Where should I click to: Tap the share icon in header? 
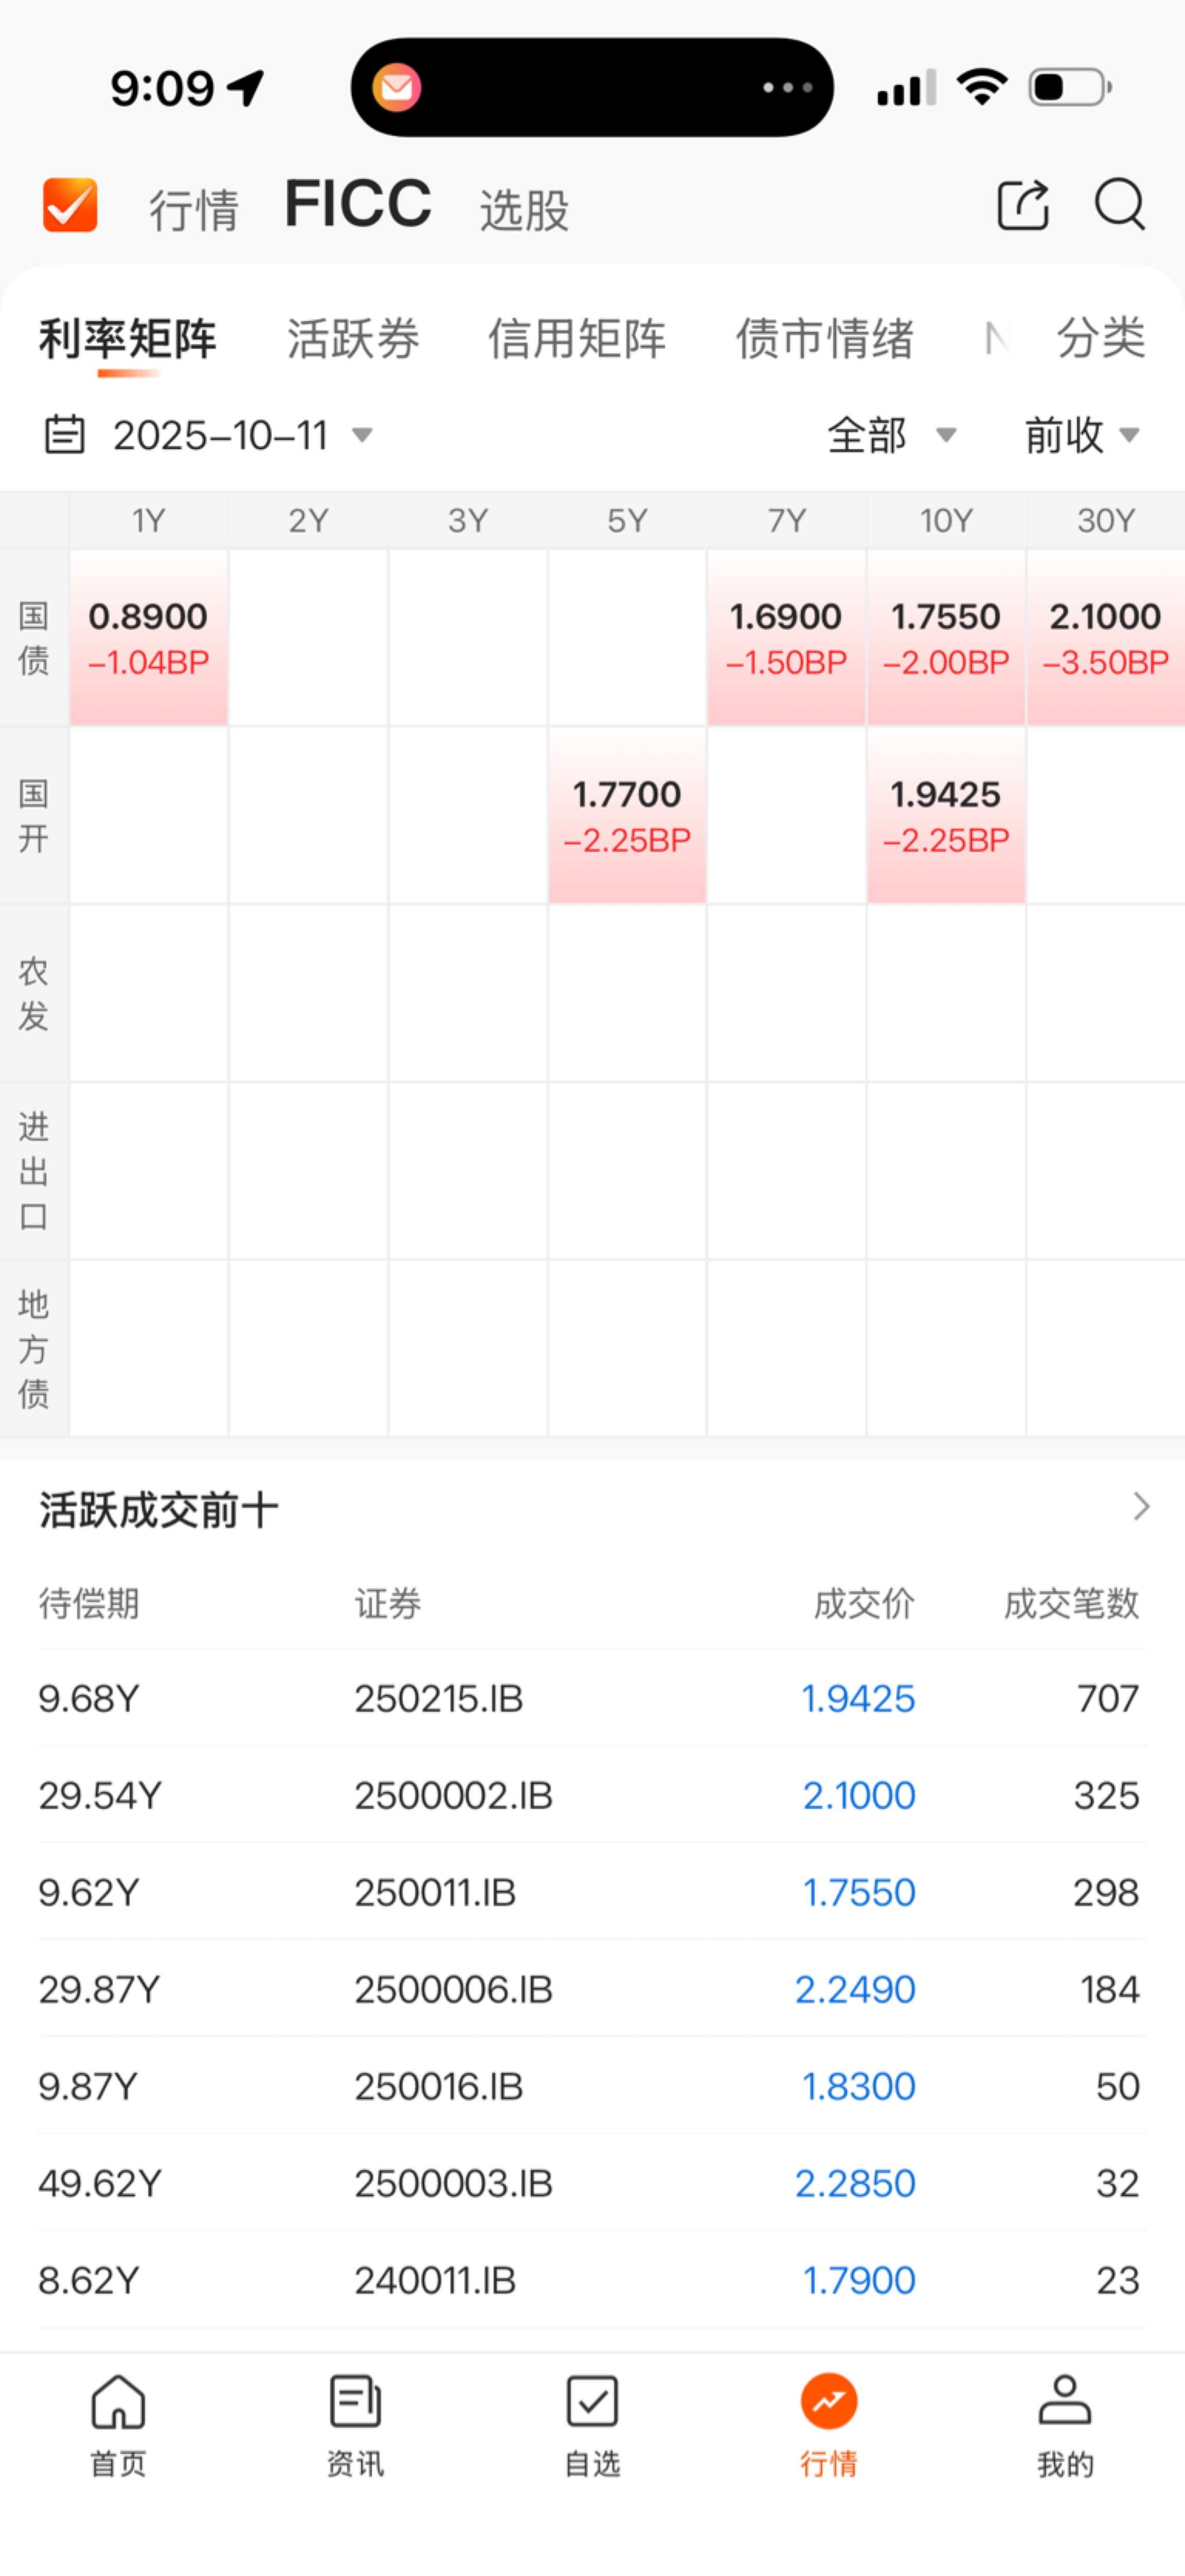[1023, 205]
